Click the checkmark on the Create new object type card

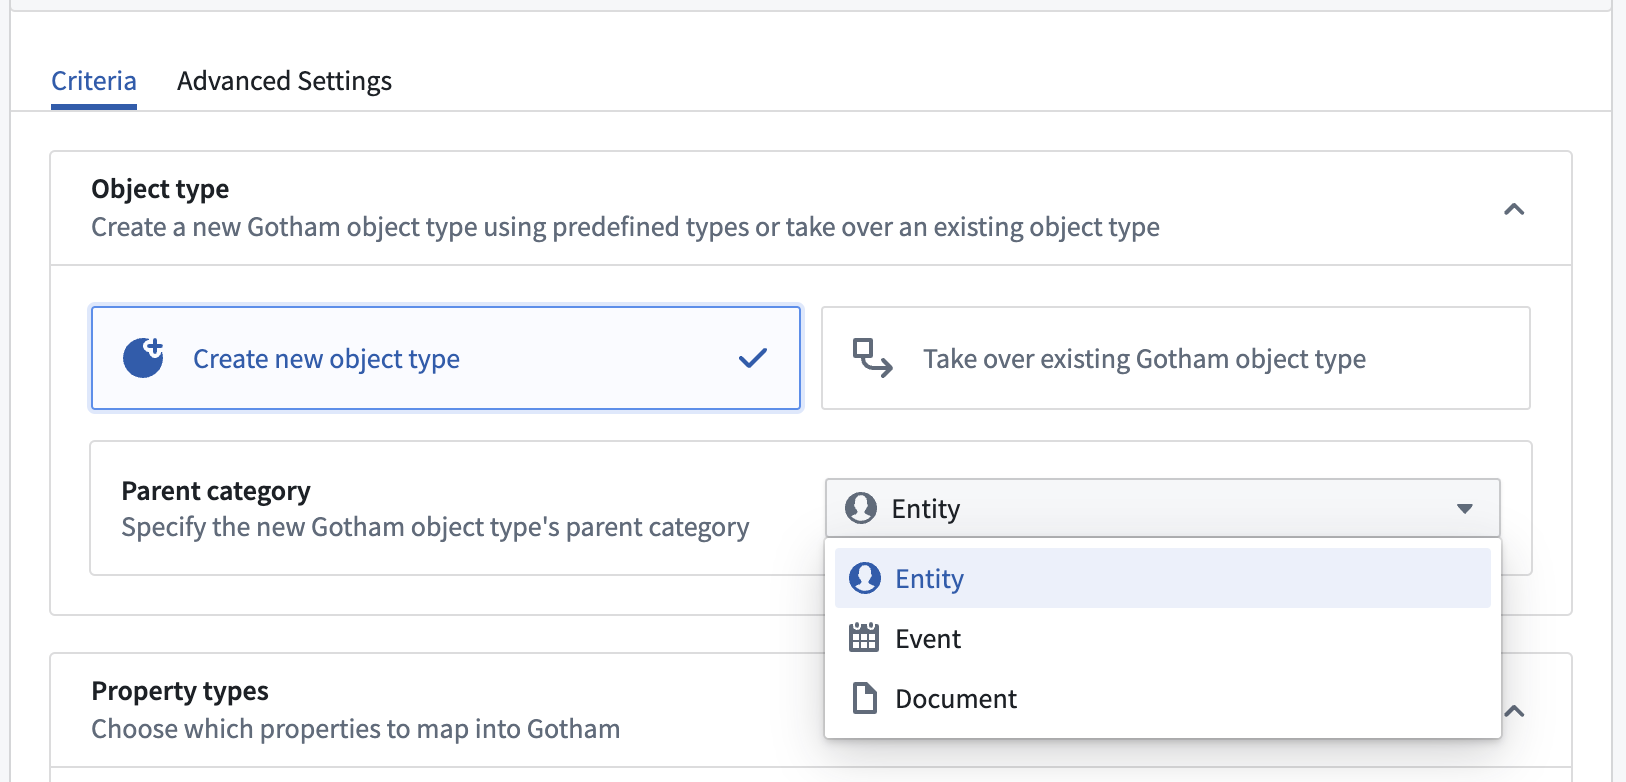tap(753, 358)
